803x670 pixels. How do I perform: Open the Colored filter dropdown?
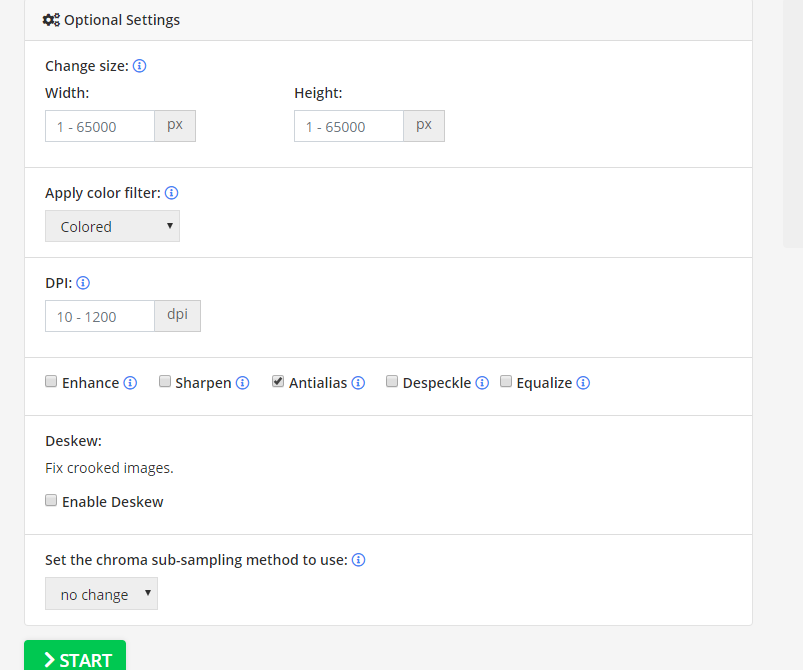(x=112, y=226)
